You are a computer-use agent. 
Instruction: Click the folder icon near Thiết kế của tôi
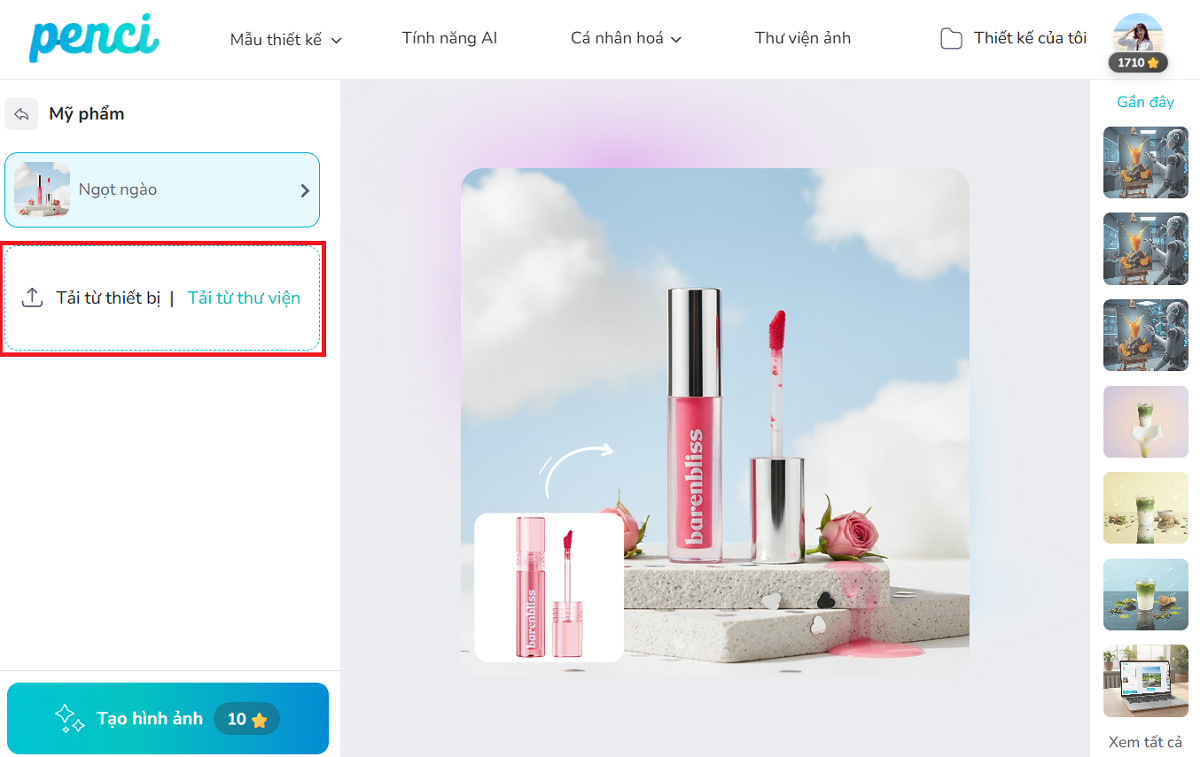[x=951, y=39]
